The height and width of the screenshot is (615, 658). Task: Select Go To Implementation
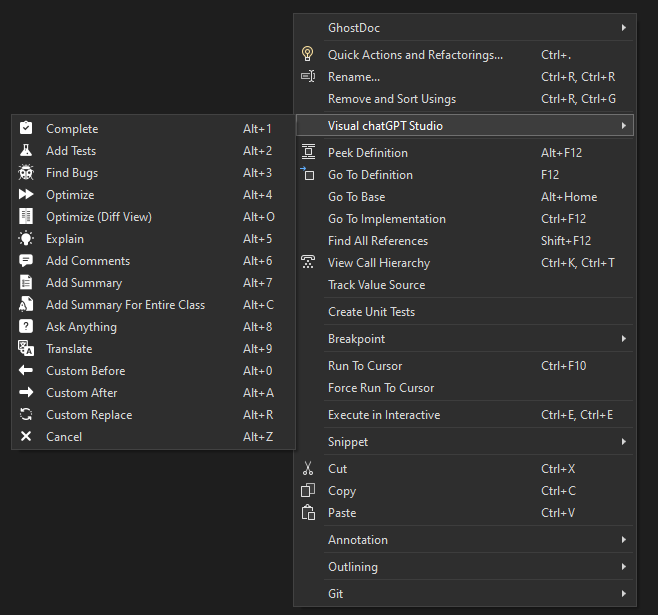465,219
